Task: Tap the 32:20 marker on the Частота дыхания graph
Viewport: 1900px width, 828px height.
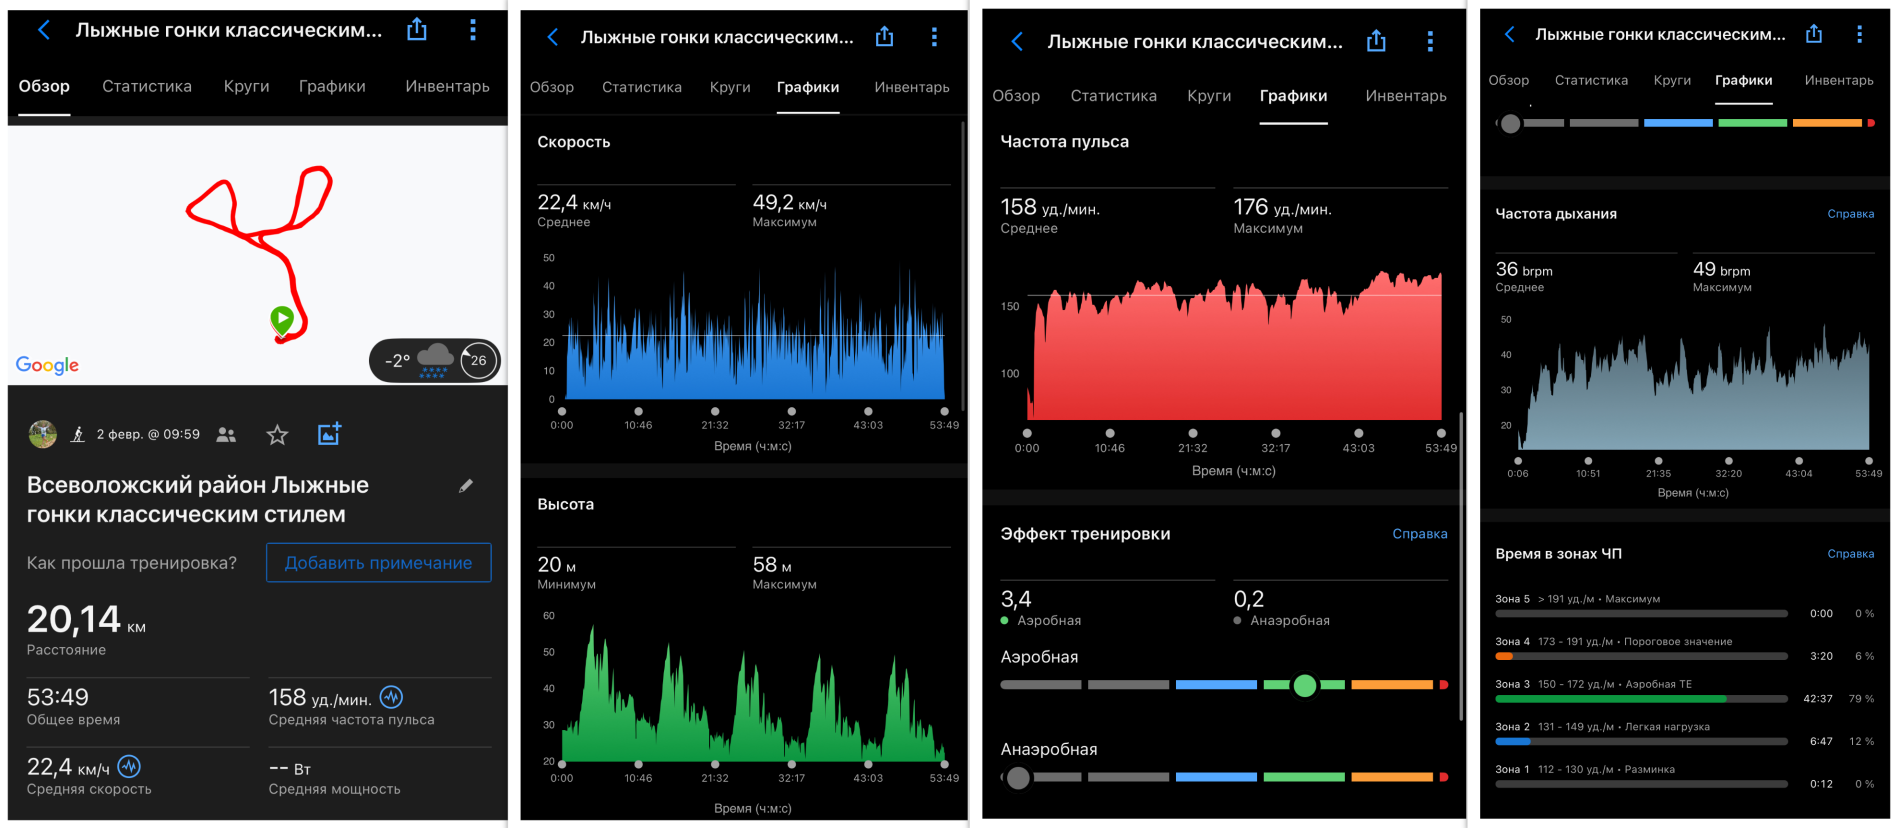Action: pyautogui.click(x=1728, y=461)
